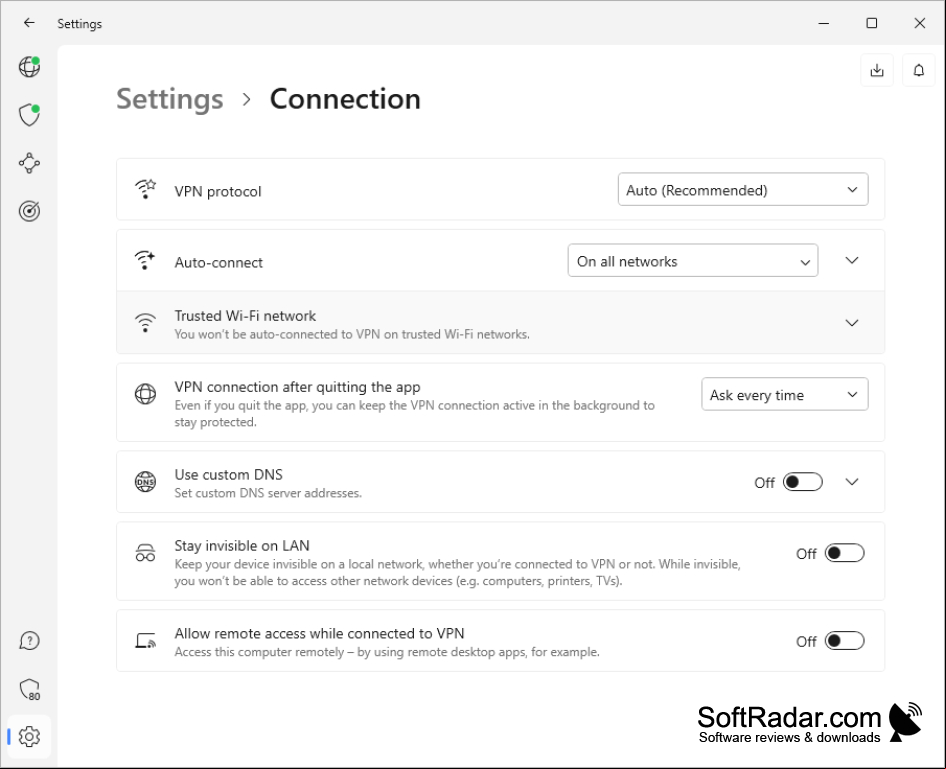The width and height of the screenshot is (946, 769).
Task: Open the VPN globe icon in sidebar
Action: point(29,66)
